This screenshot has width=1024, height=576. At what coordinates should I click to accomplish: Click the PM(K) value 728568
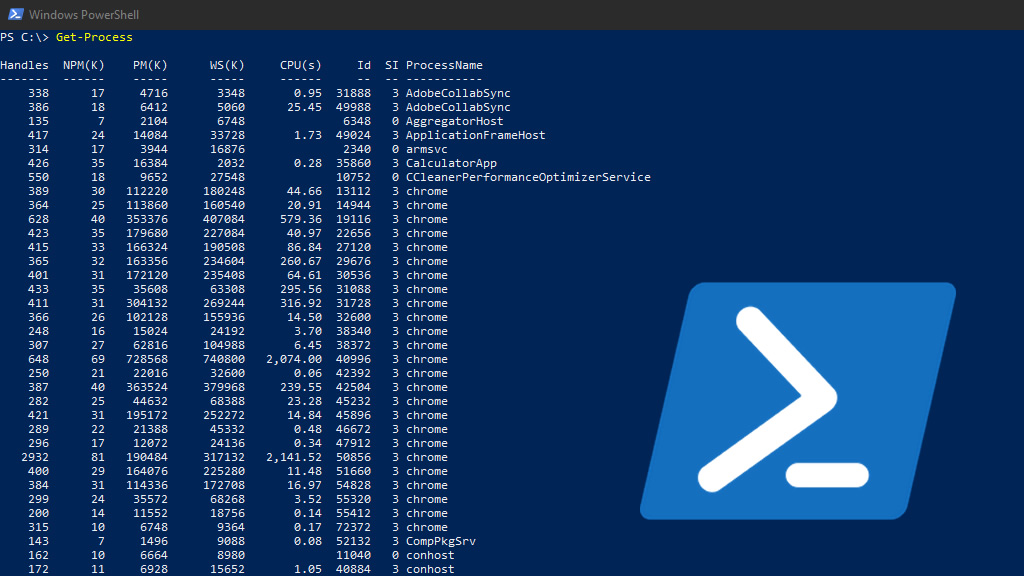pyautogui.click(x=147, y=359)
